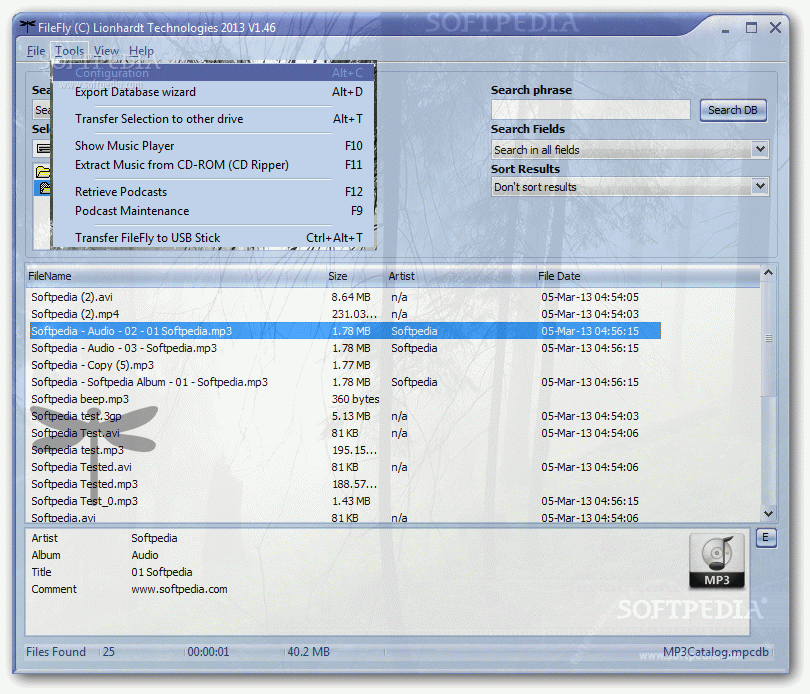810x694 pixels.
Task: Maximize the FileFly window
Action: pyautogui.click(x=751, y=28)
